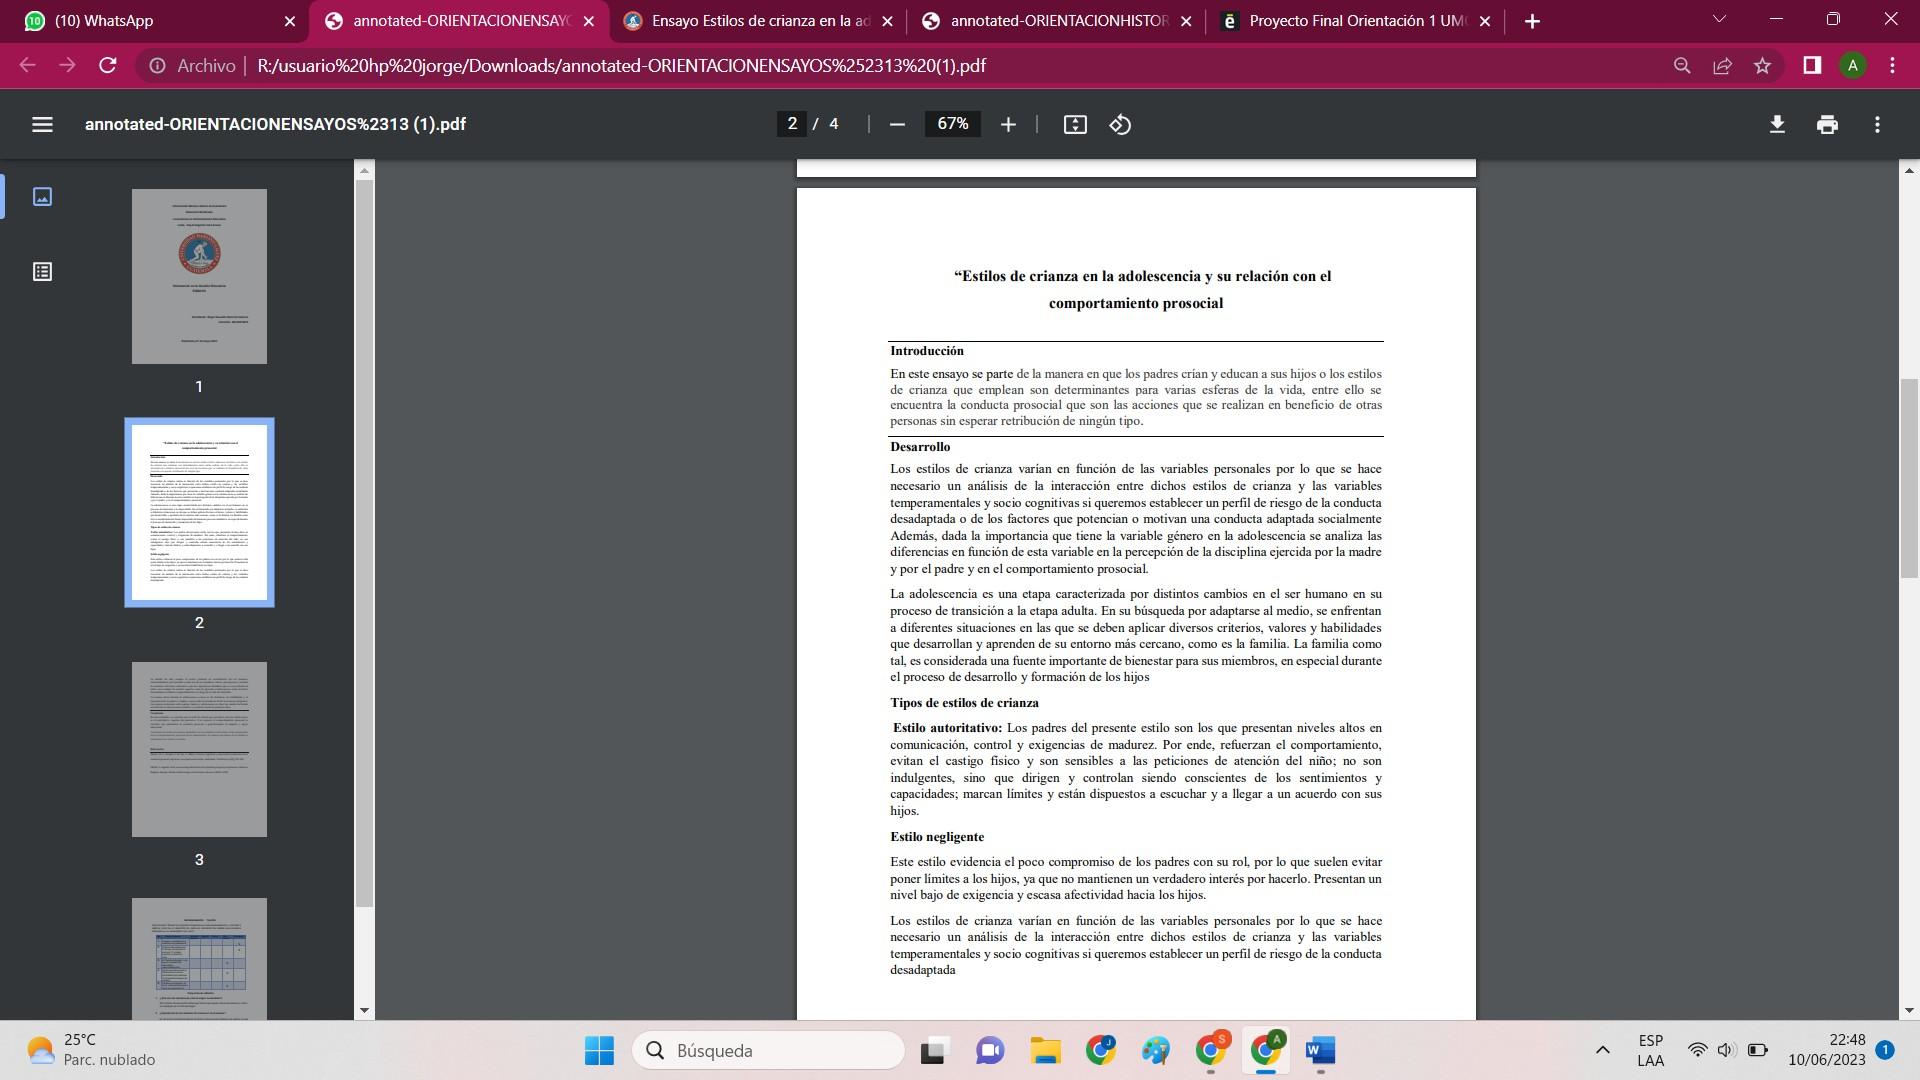Rotate the document counterclockwise
1920x1080 pixels.
pyautogui.click(x=1120, y=124)
